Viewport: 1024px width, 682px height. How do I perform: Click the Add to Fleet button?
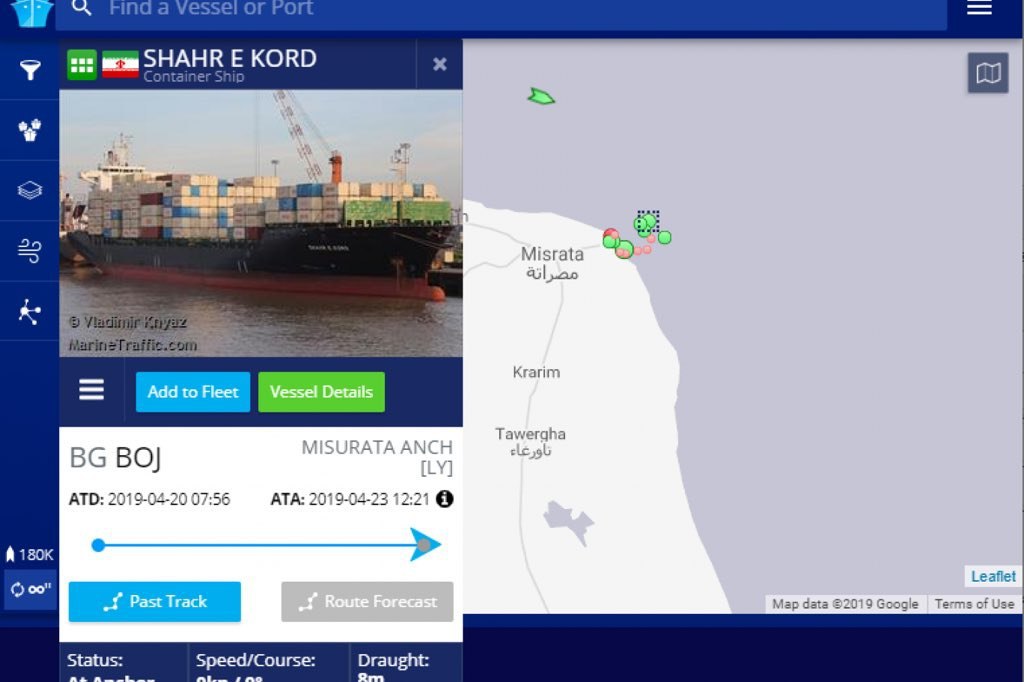(193, 392)
